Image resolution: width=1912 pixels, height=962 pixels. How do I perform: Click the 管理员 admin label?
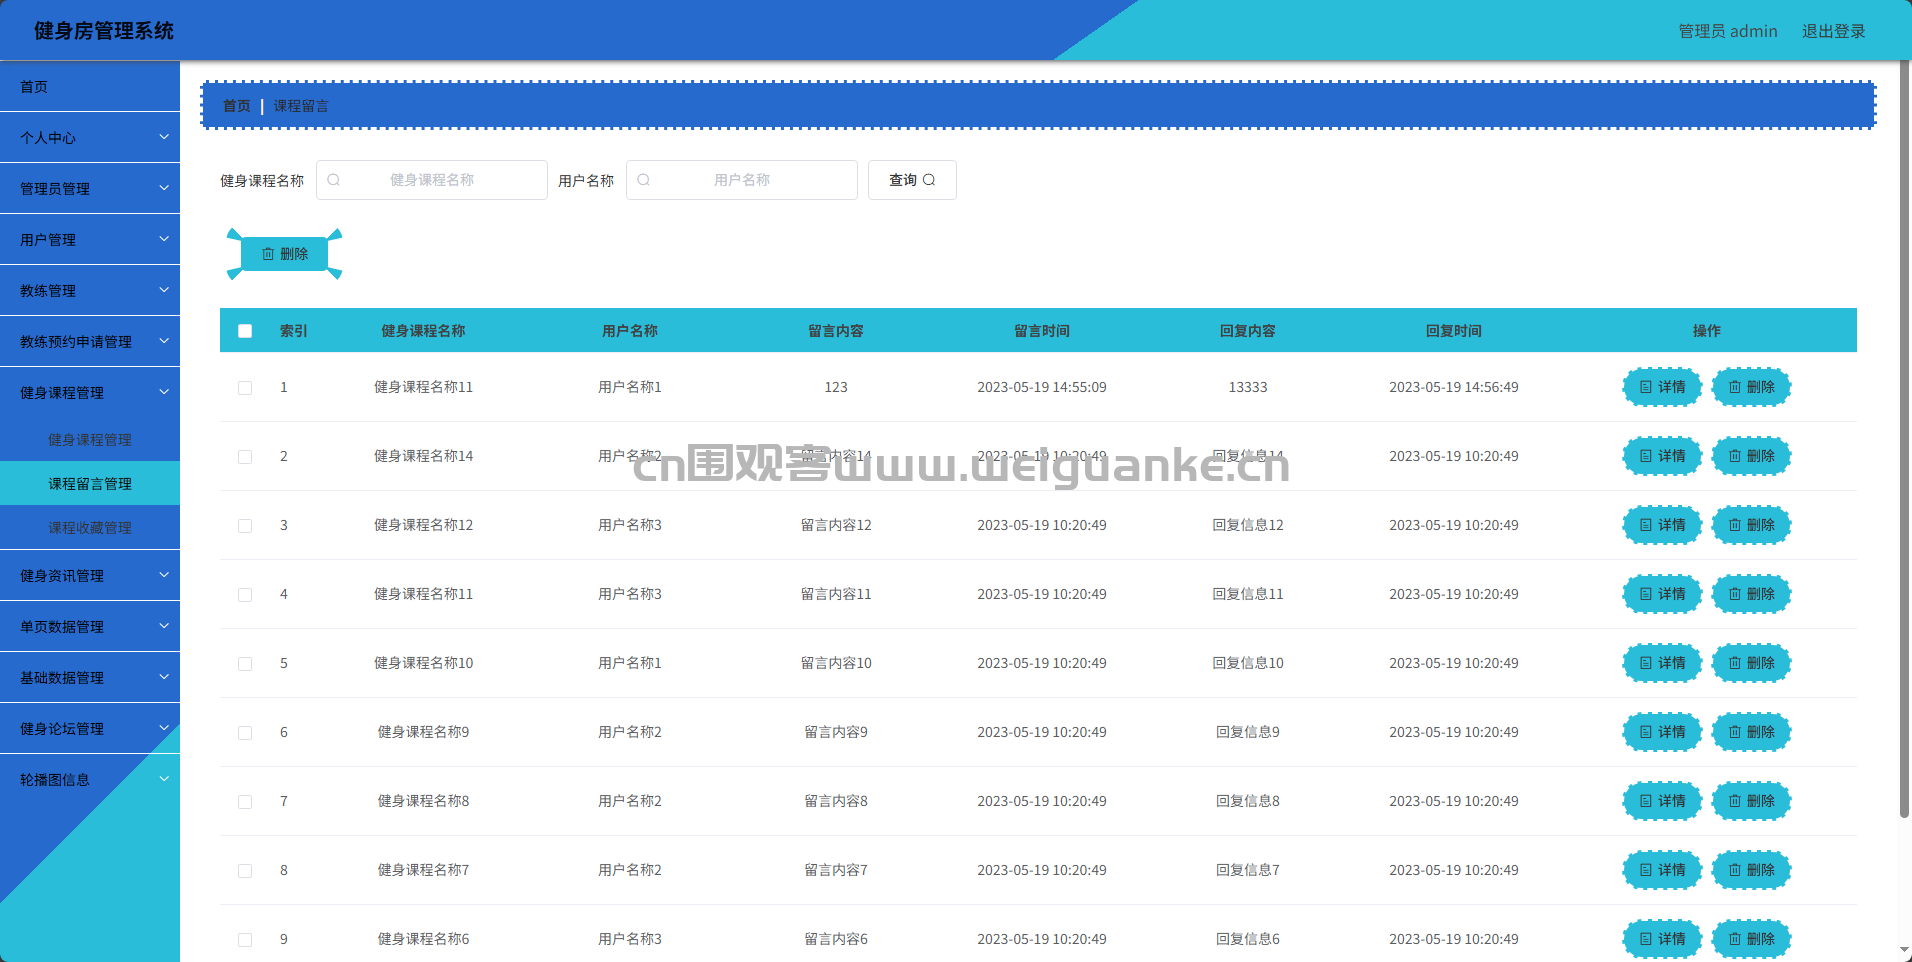[1727, 31]
